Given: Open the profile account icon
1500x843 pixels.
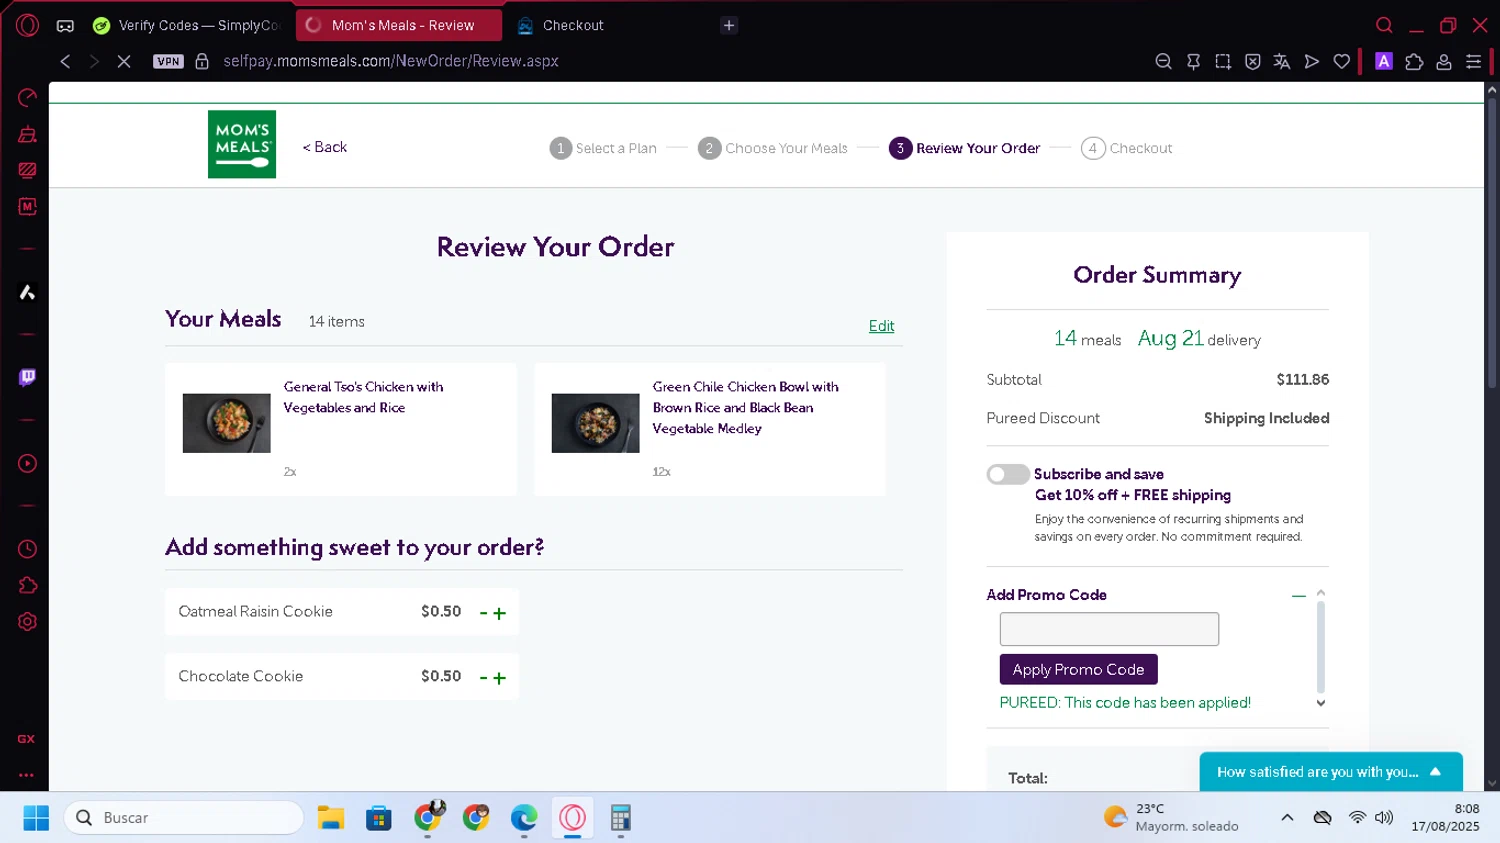Looking at the screenshot, I should [1444, 61].
